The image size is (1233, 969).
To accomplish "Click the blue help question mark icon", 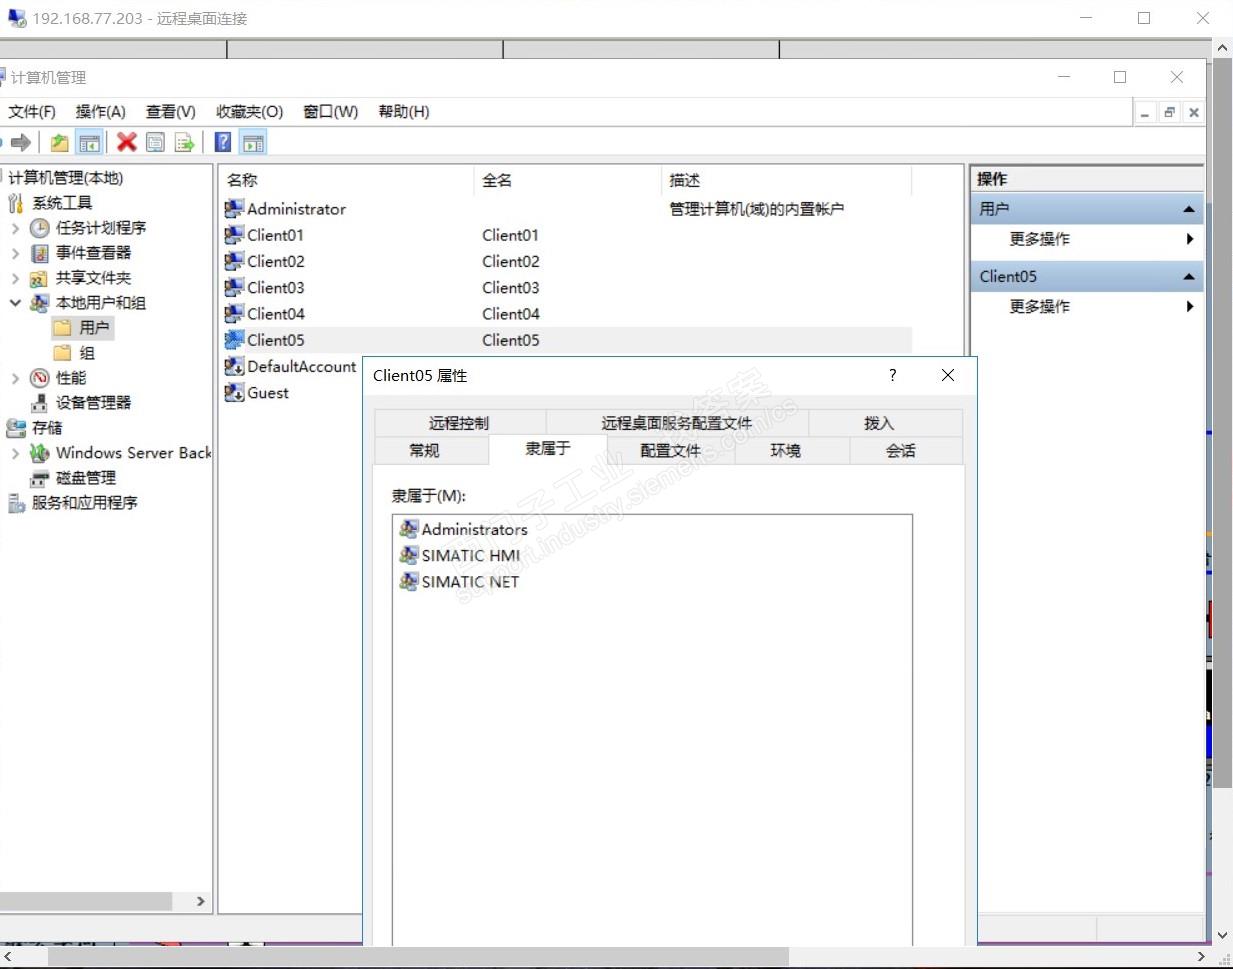I will 223,142.
